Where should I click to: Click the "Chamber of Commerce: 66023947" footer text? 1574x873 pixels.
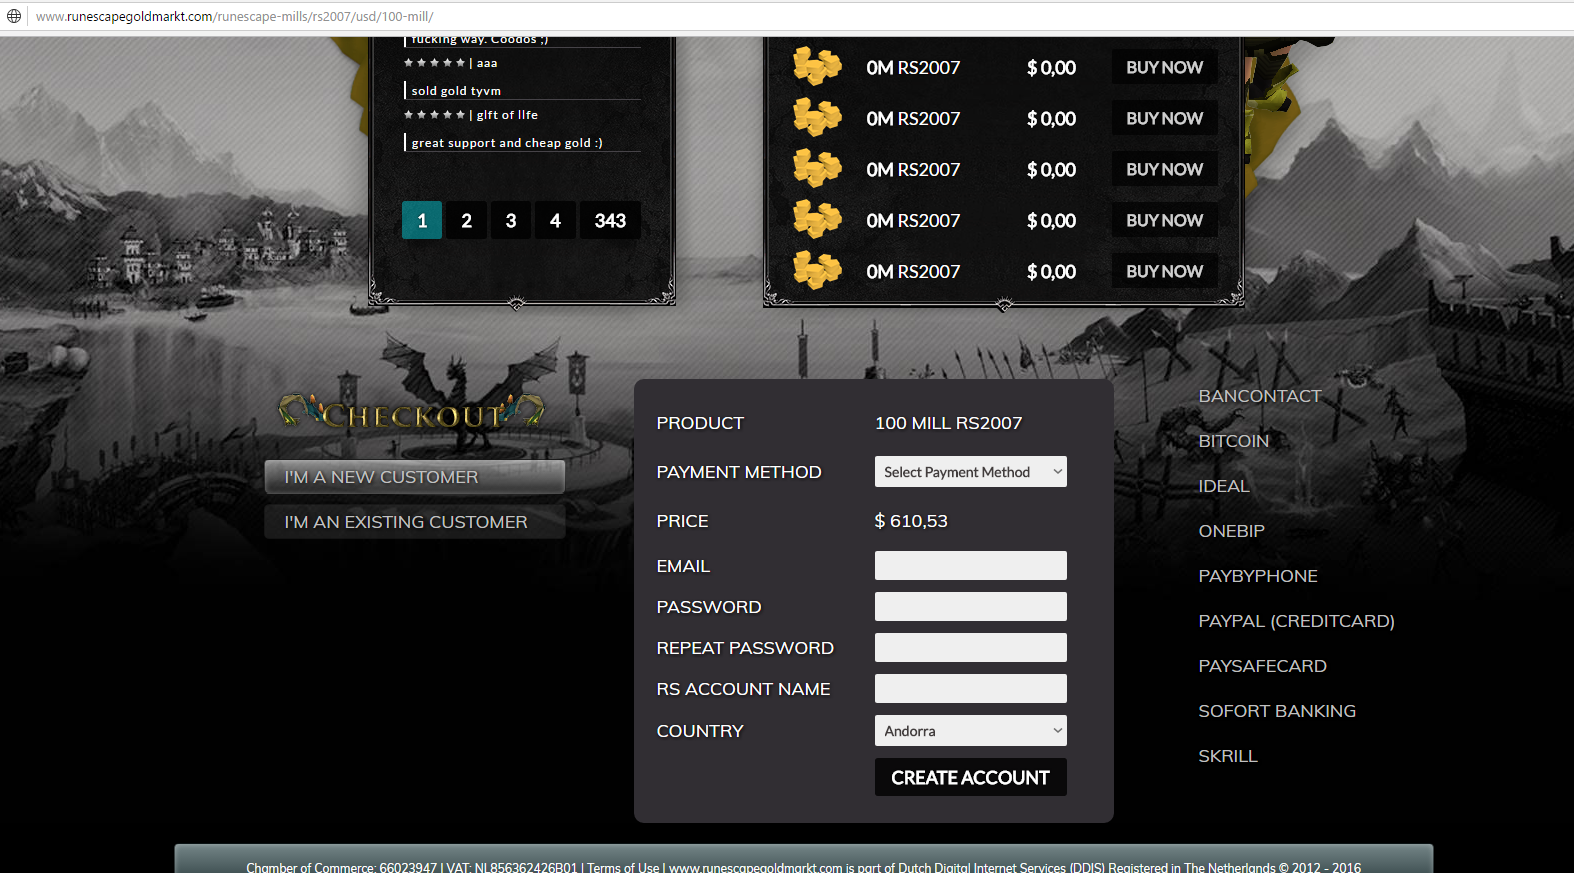click(x=341, y=867)
